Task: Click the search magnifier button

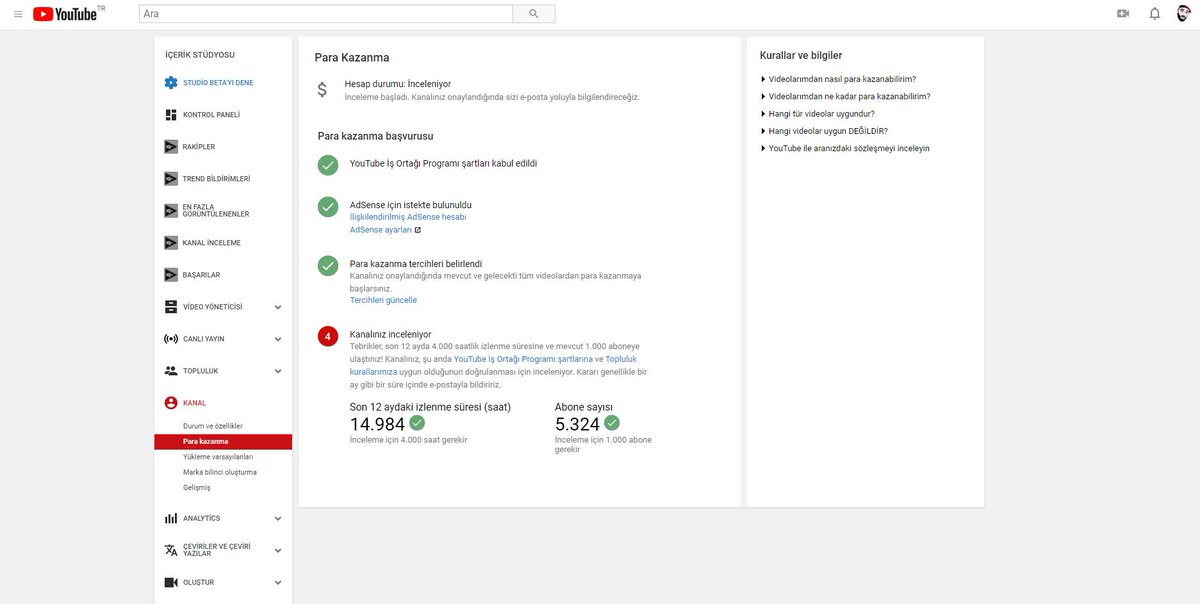Action: click(534, 14)
